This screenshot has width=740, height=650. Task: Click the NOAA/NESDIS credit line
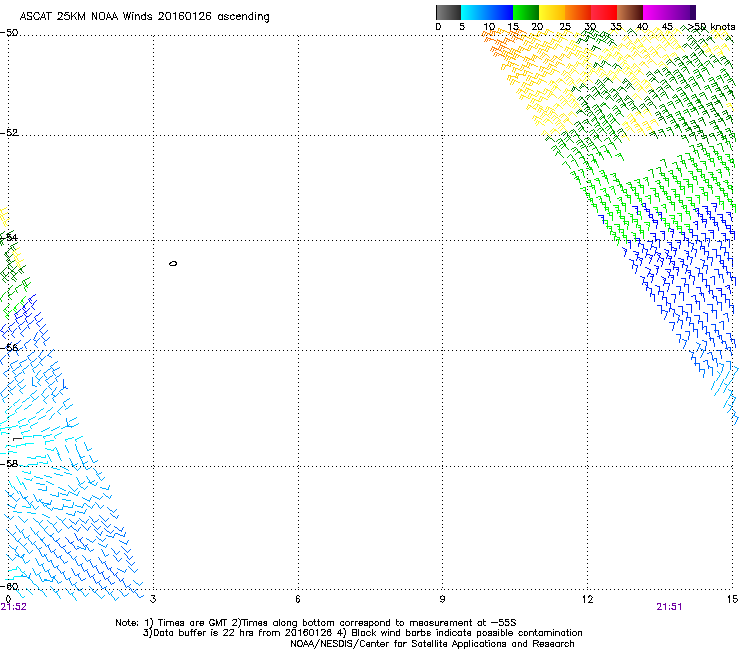tap(432, 644)
